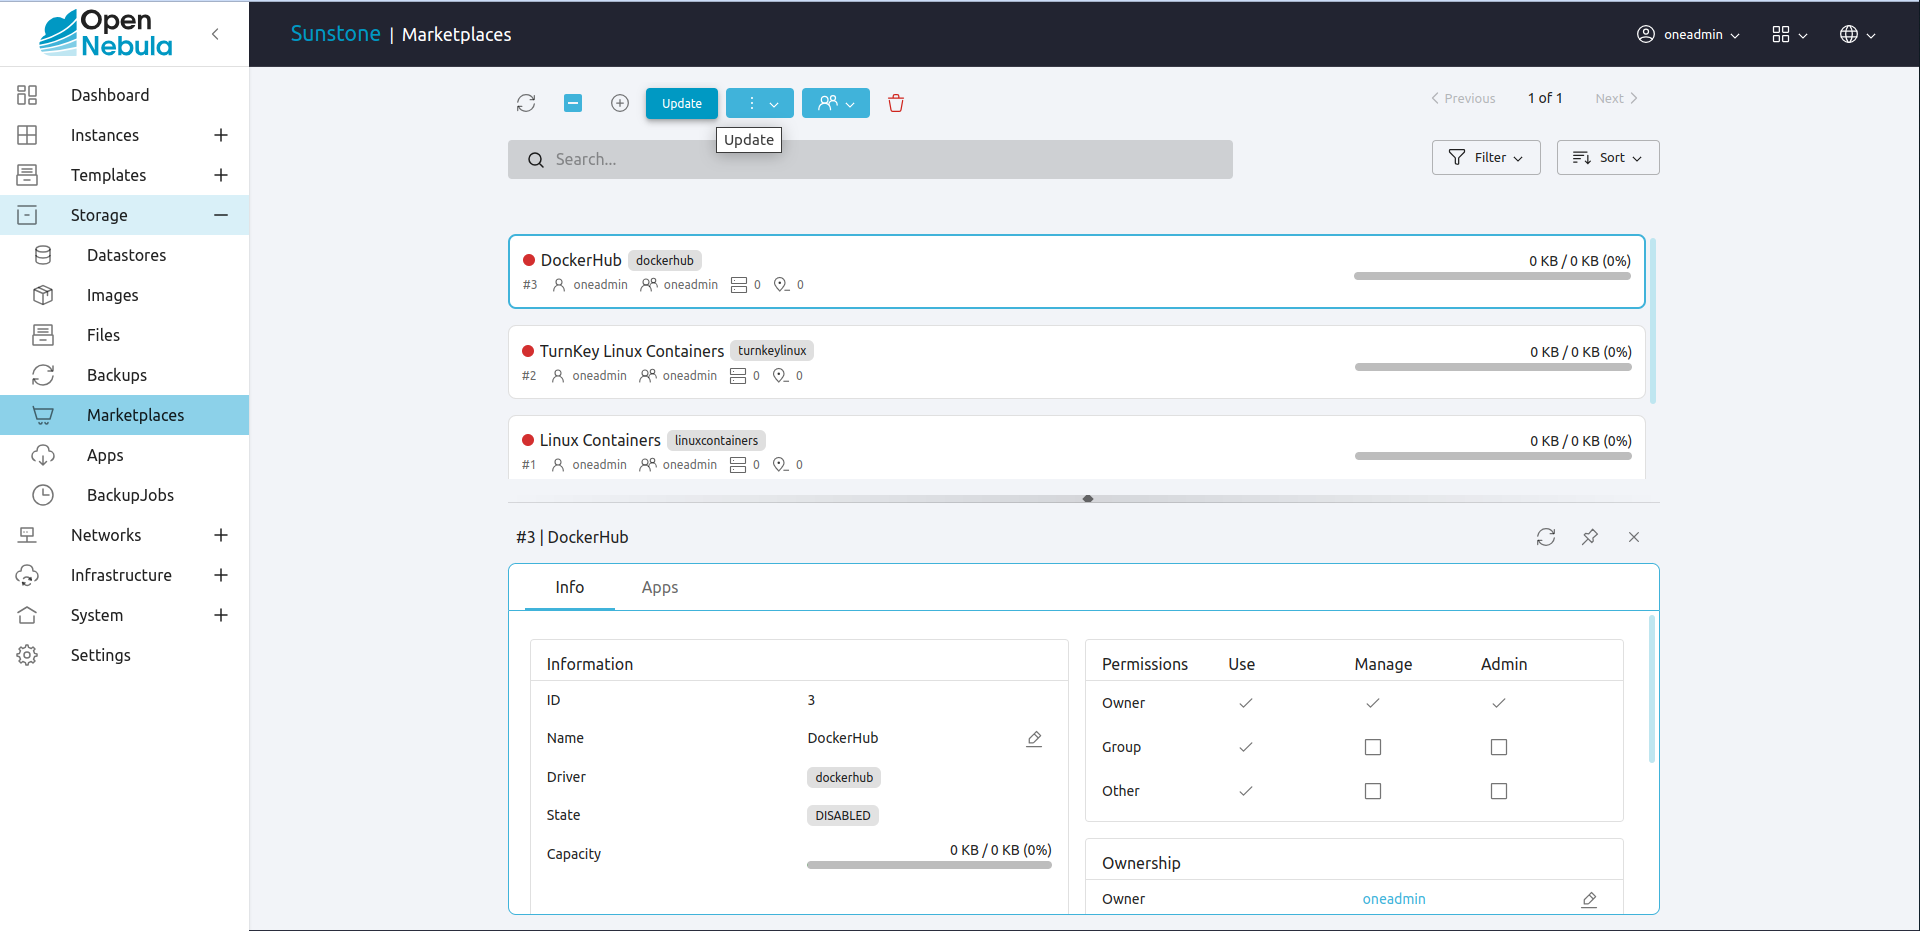Screen dimensions: 1920x931
Task: Deselect all selected marketplaces
Action: click(573, 103)
